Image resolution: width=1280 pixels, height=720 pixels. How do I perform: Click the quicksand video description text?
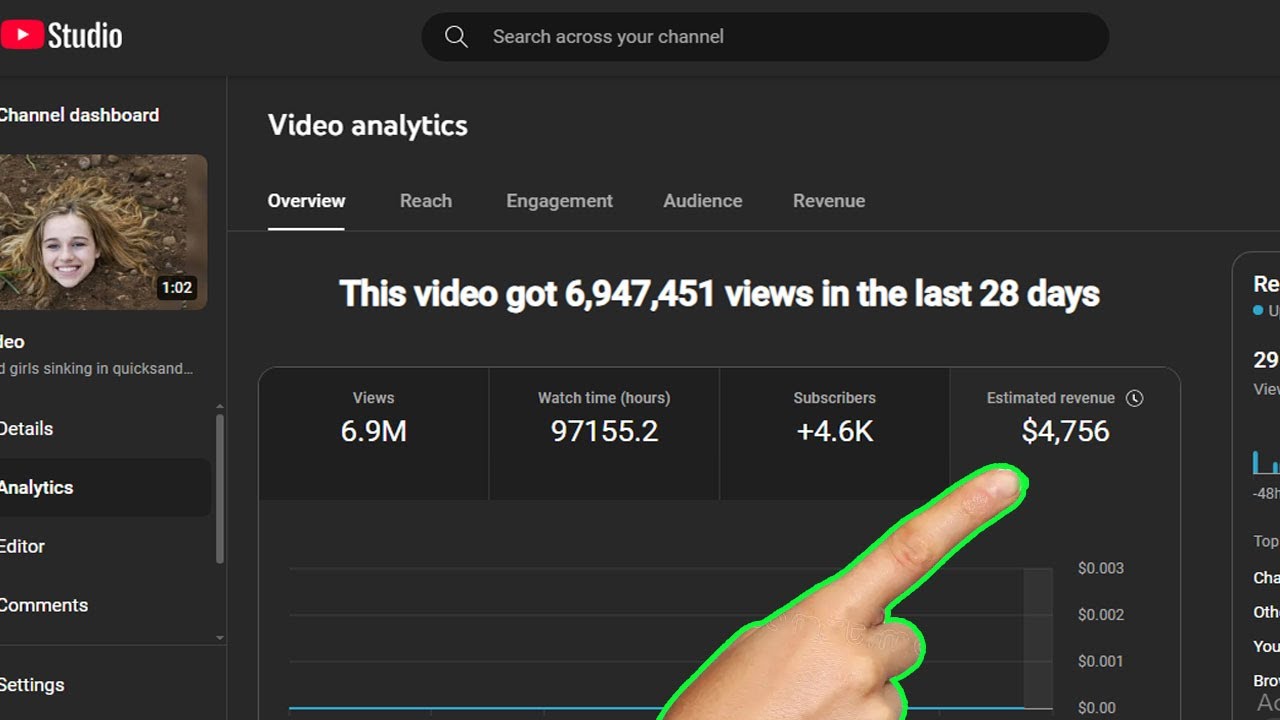tap(96, 369)
